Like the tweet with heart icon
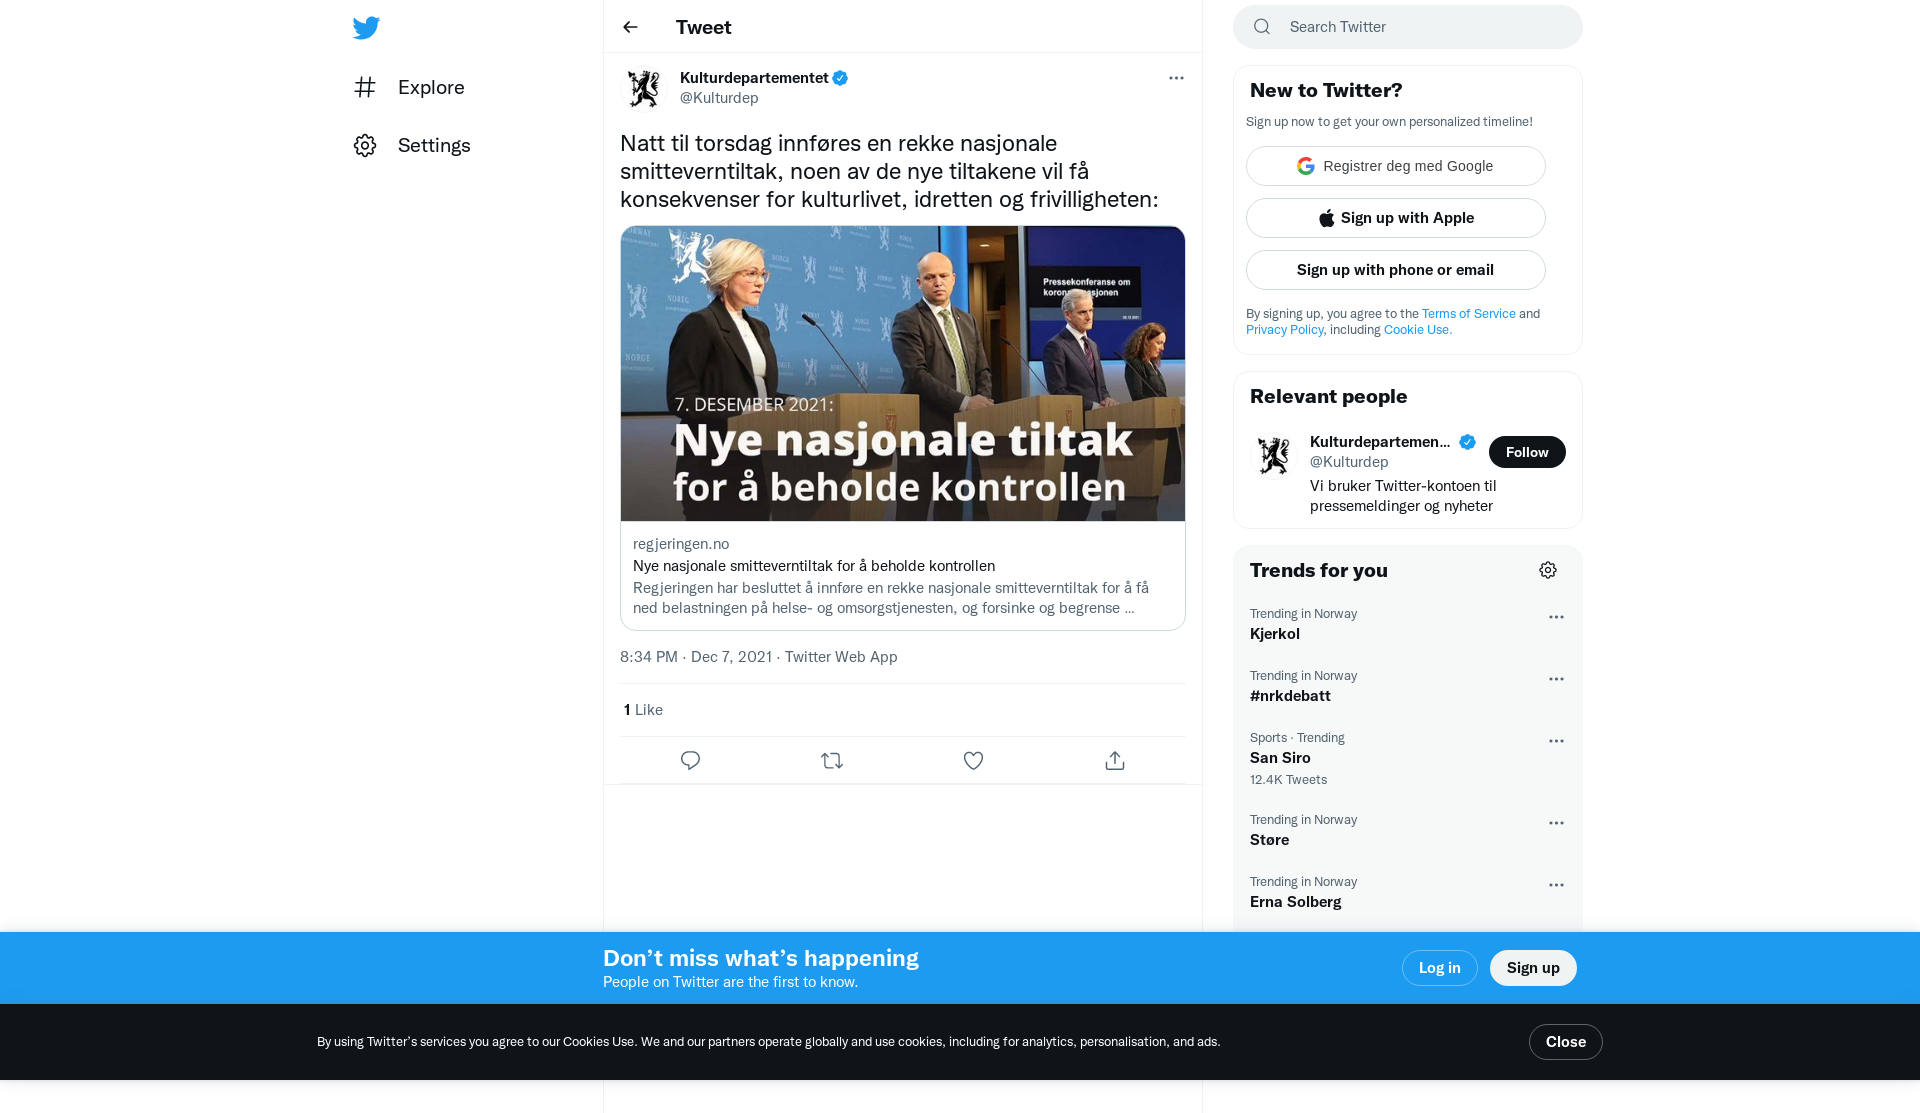The image size is (1920, 1113). (973, 761)
